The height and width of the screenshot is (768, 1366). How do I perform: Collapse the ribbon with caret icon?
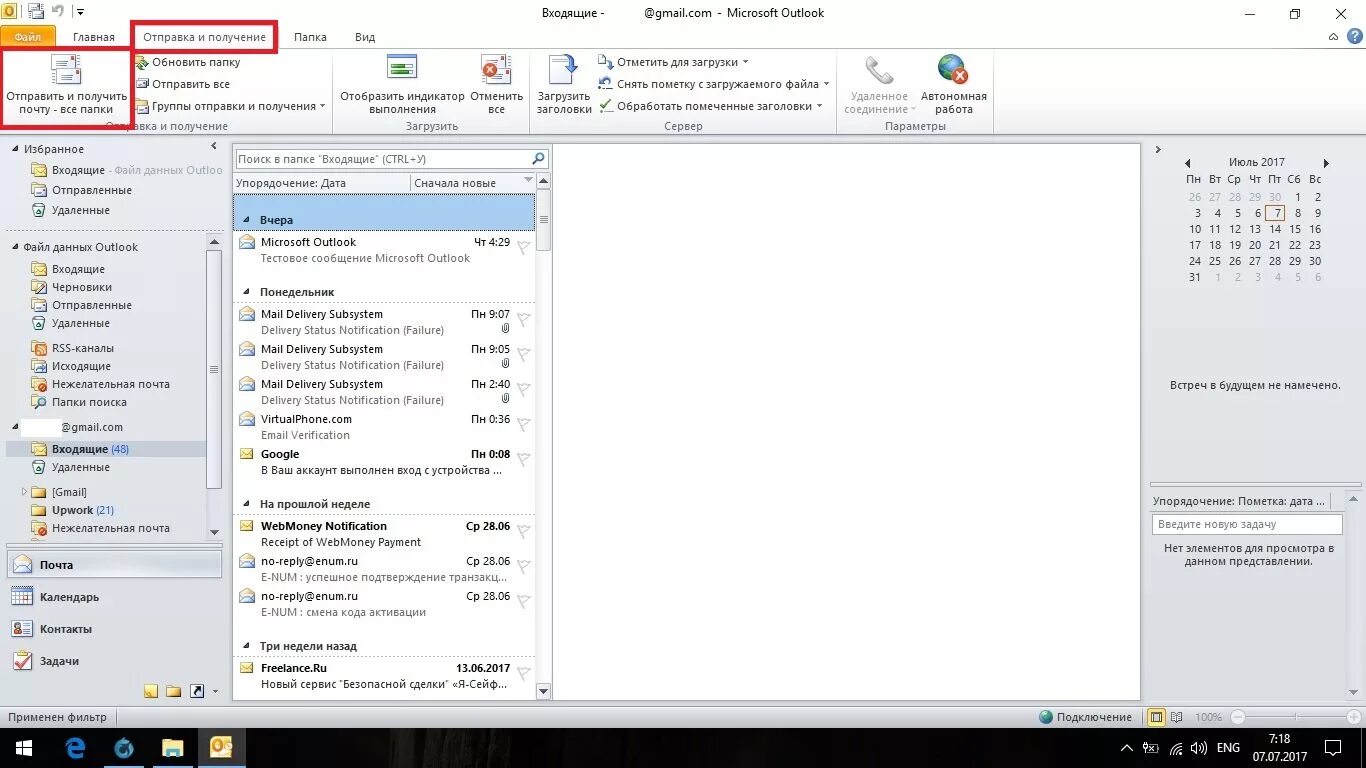pyautogui.click(x=1334, y=37)
